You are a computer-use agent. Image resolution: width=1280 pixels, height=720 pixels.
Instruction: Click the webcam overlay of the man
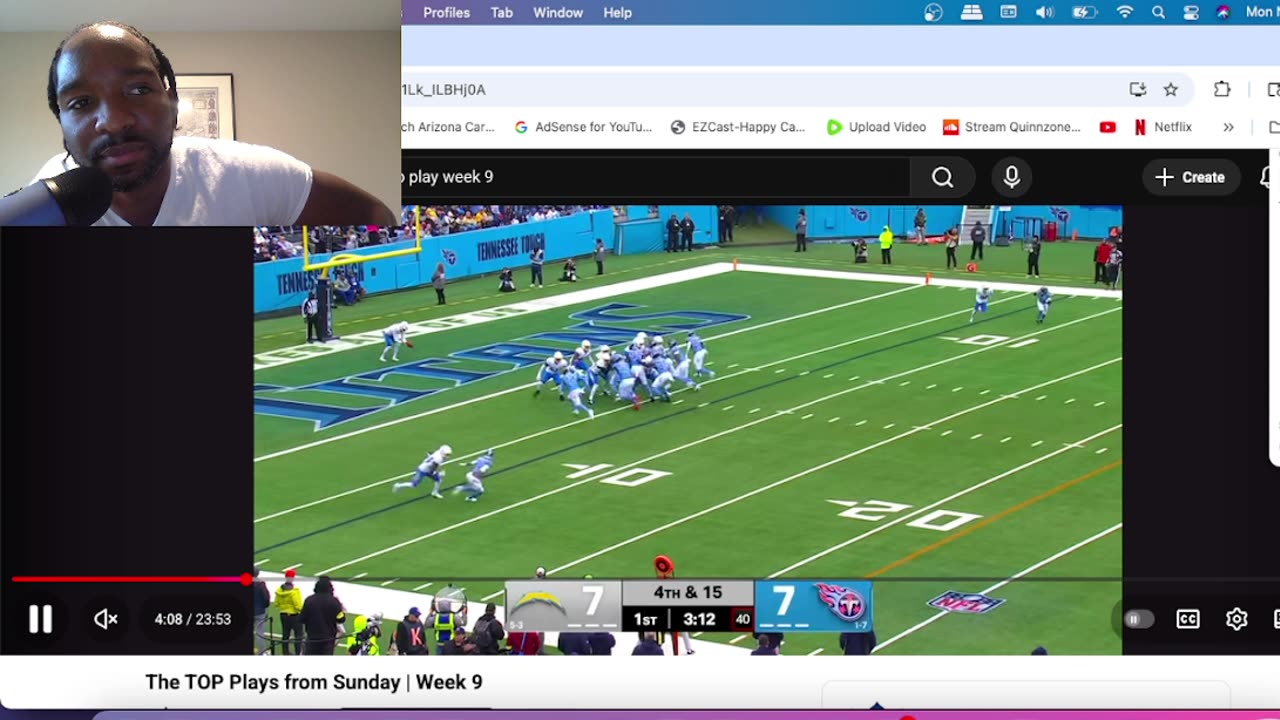(200, 113)
